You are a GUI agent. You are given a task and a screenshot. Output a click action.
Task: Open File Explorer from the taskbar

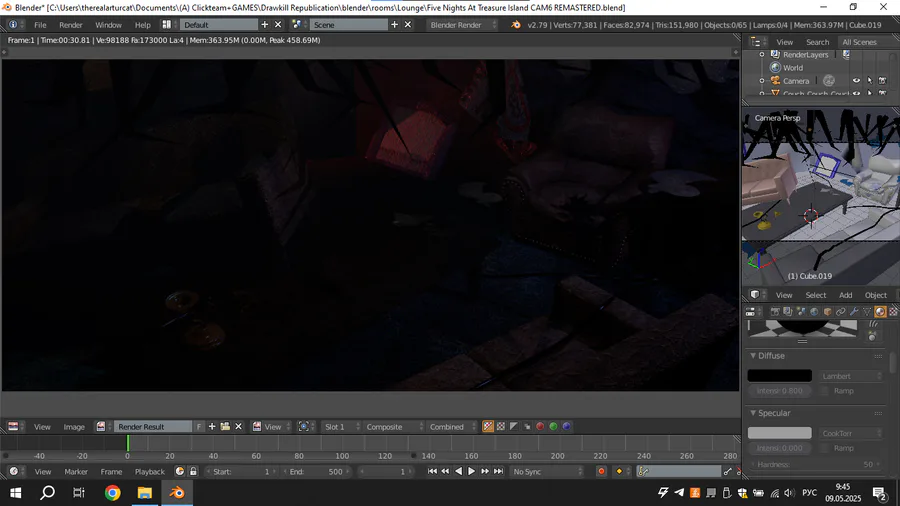pos(145,493)
